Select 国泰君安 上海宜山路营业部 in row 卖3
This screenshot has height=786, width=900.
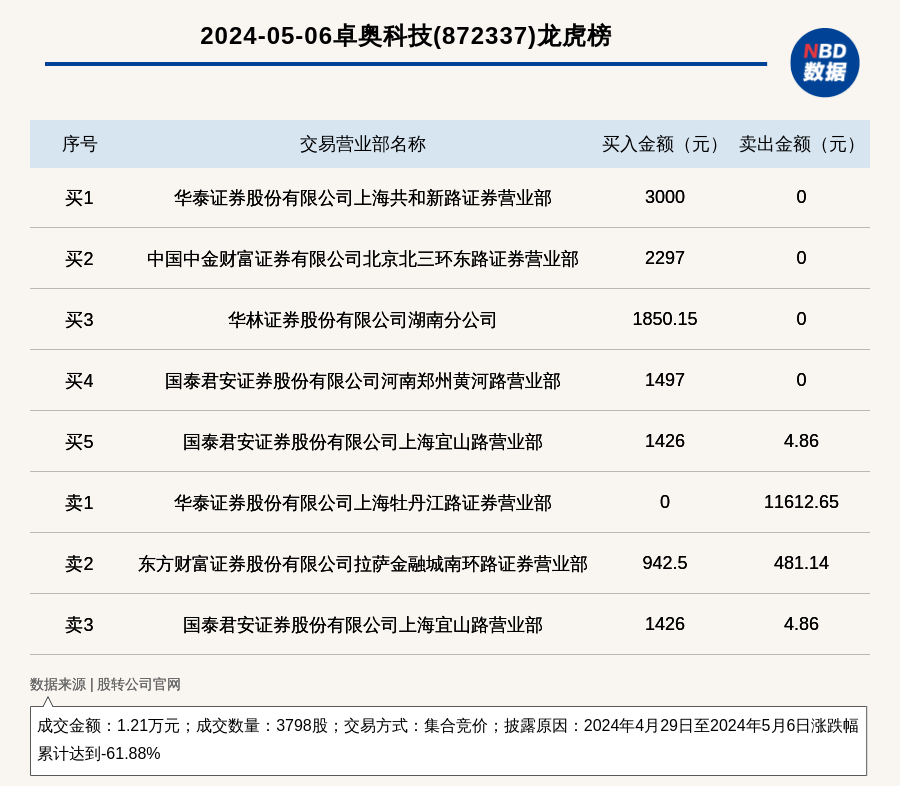click(x=363, y=624)
